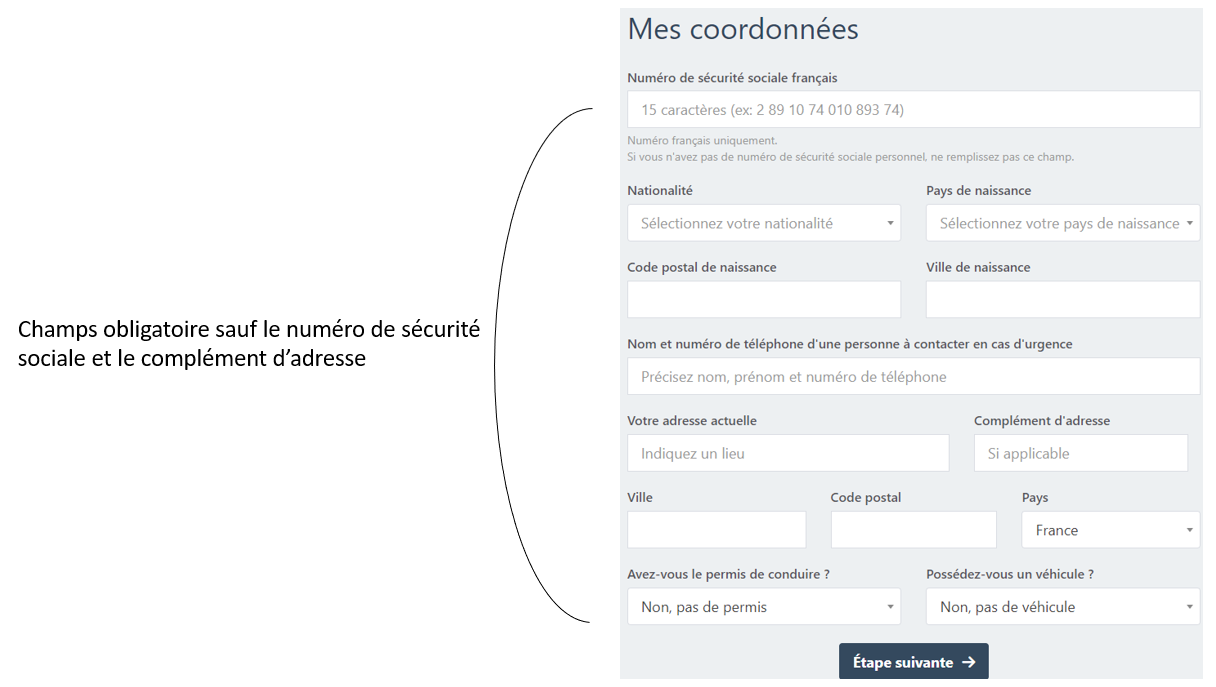
Task: Open the Pays dropdown showing France
Action: point(1110,530)
